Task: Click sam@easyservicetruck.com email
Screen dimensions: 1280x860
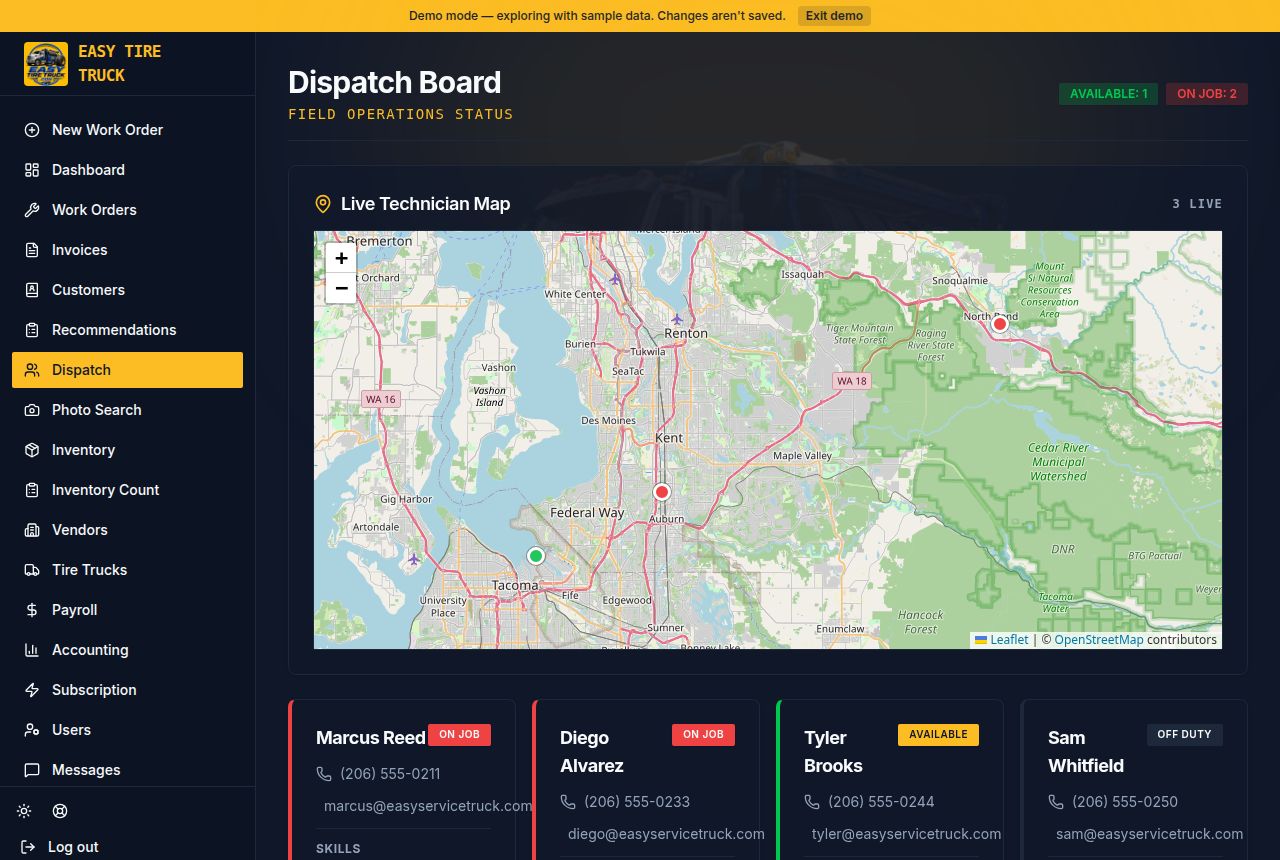Action: (1149, 834)
